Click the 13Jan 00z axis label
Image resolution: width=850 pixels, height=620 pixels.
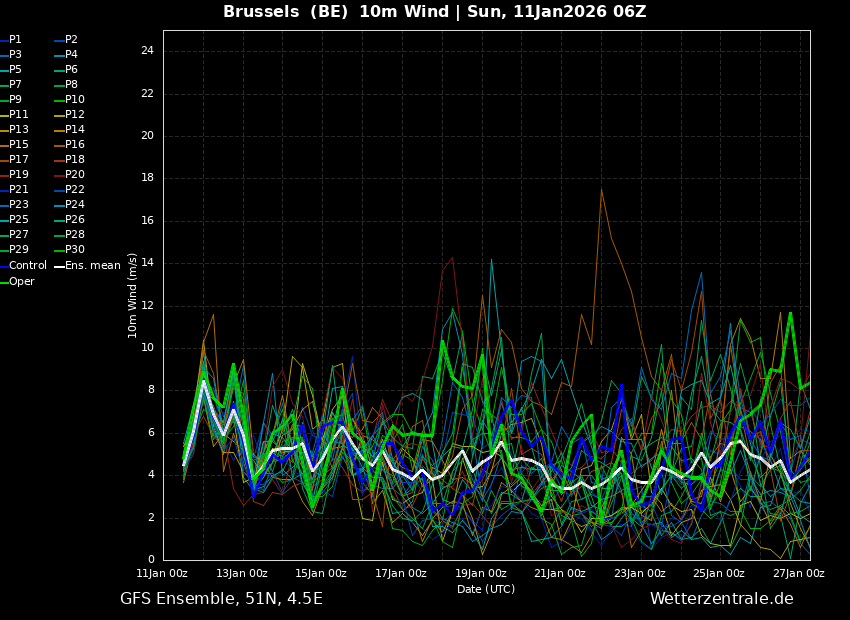[243, 573]
